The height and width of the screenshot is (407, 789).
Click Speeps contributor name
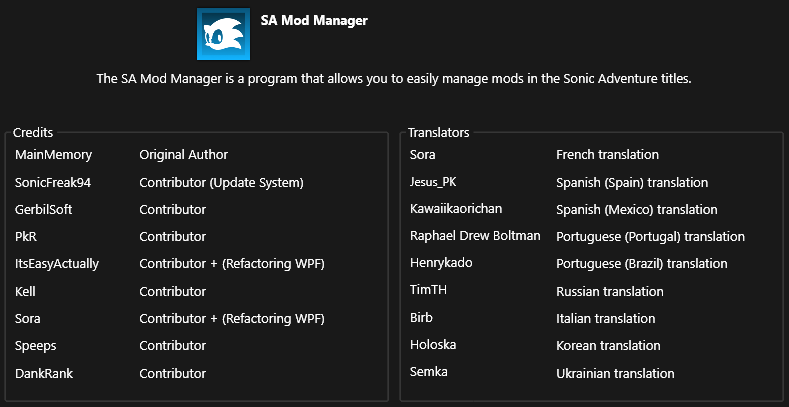click(36, 346)
